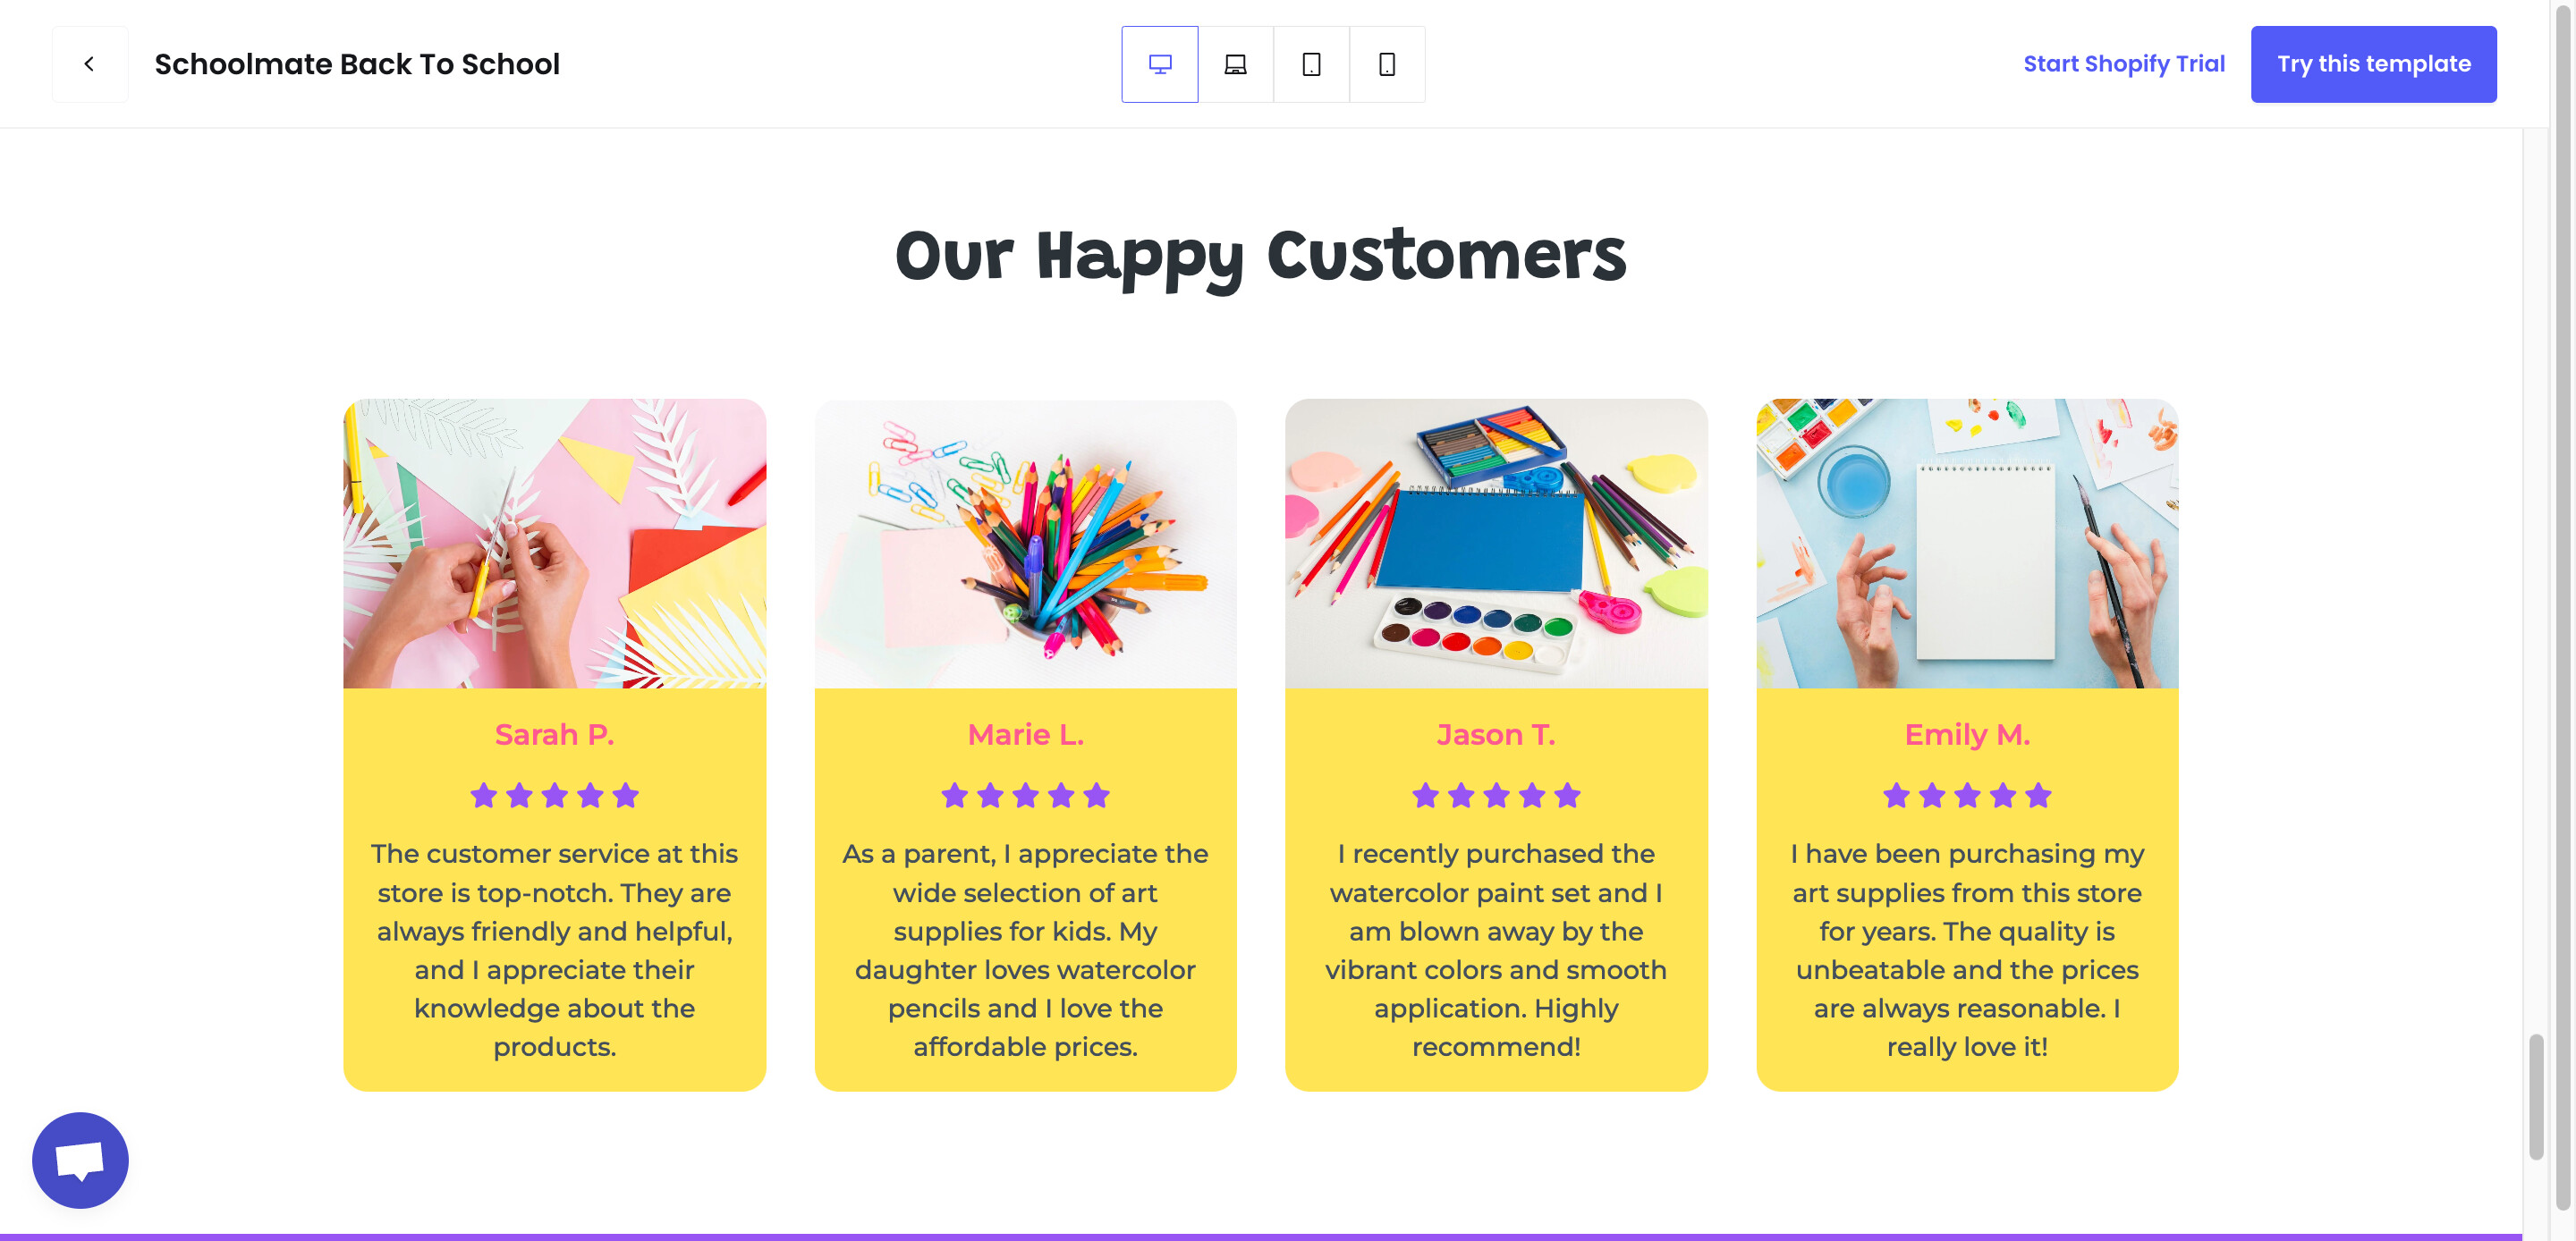Open Emily M.'s sketchpad image
Screen dimensions: 2576x1241
coord(1966,543)
